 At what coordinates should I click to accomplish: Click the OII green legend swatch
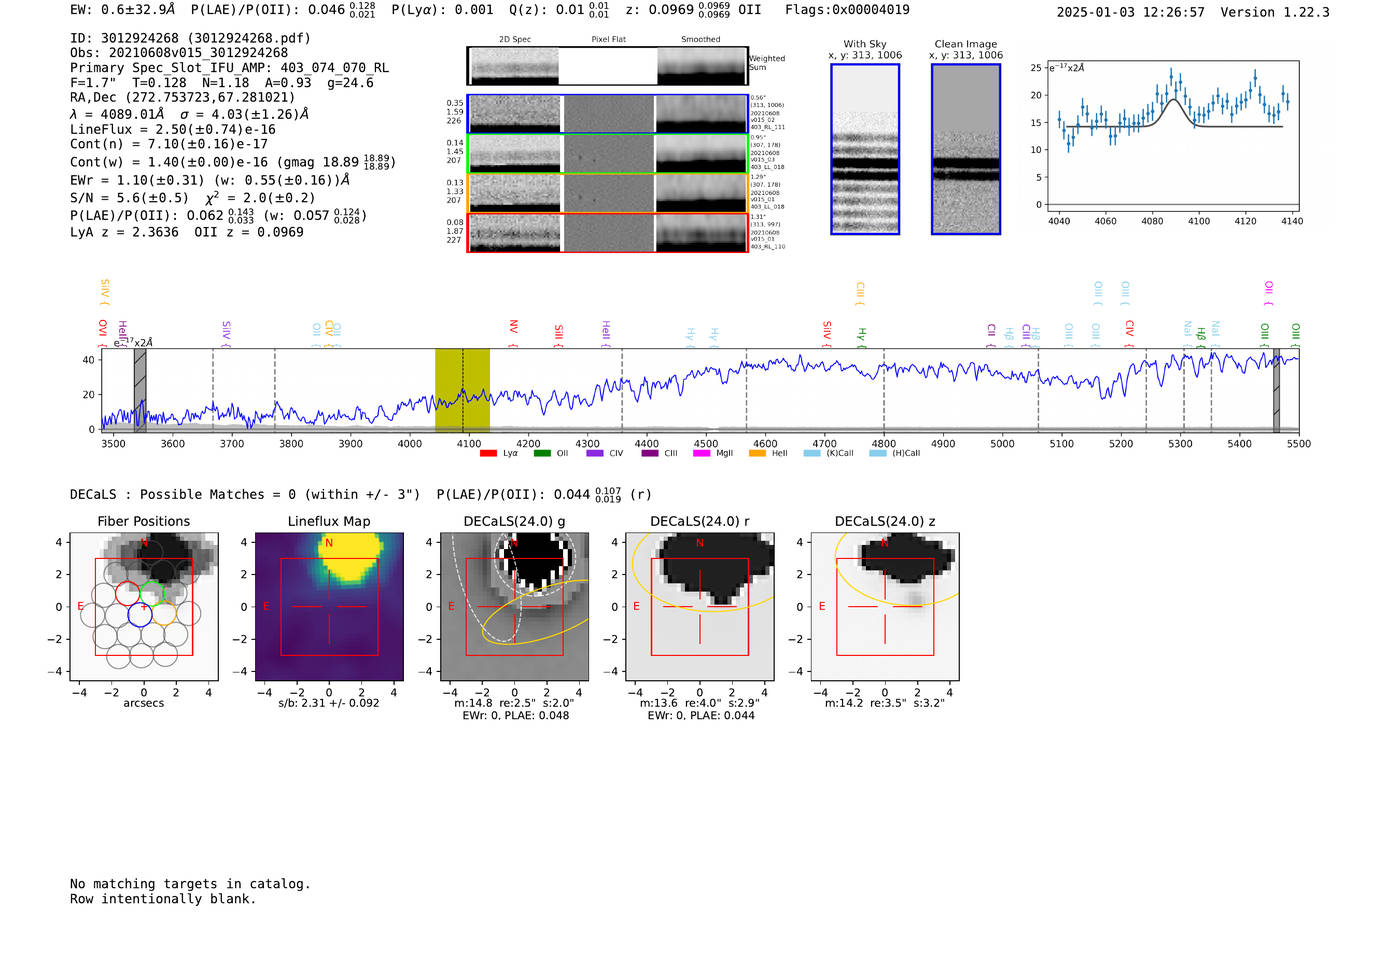(x=542, y=453)
